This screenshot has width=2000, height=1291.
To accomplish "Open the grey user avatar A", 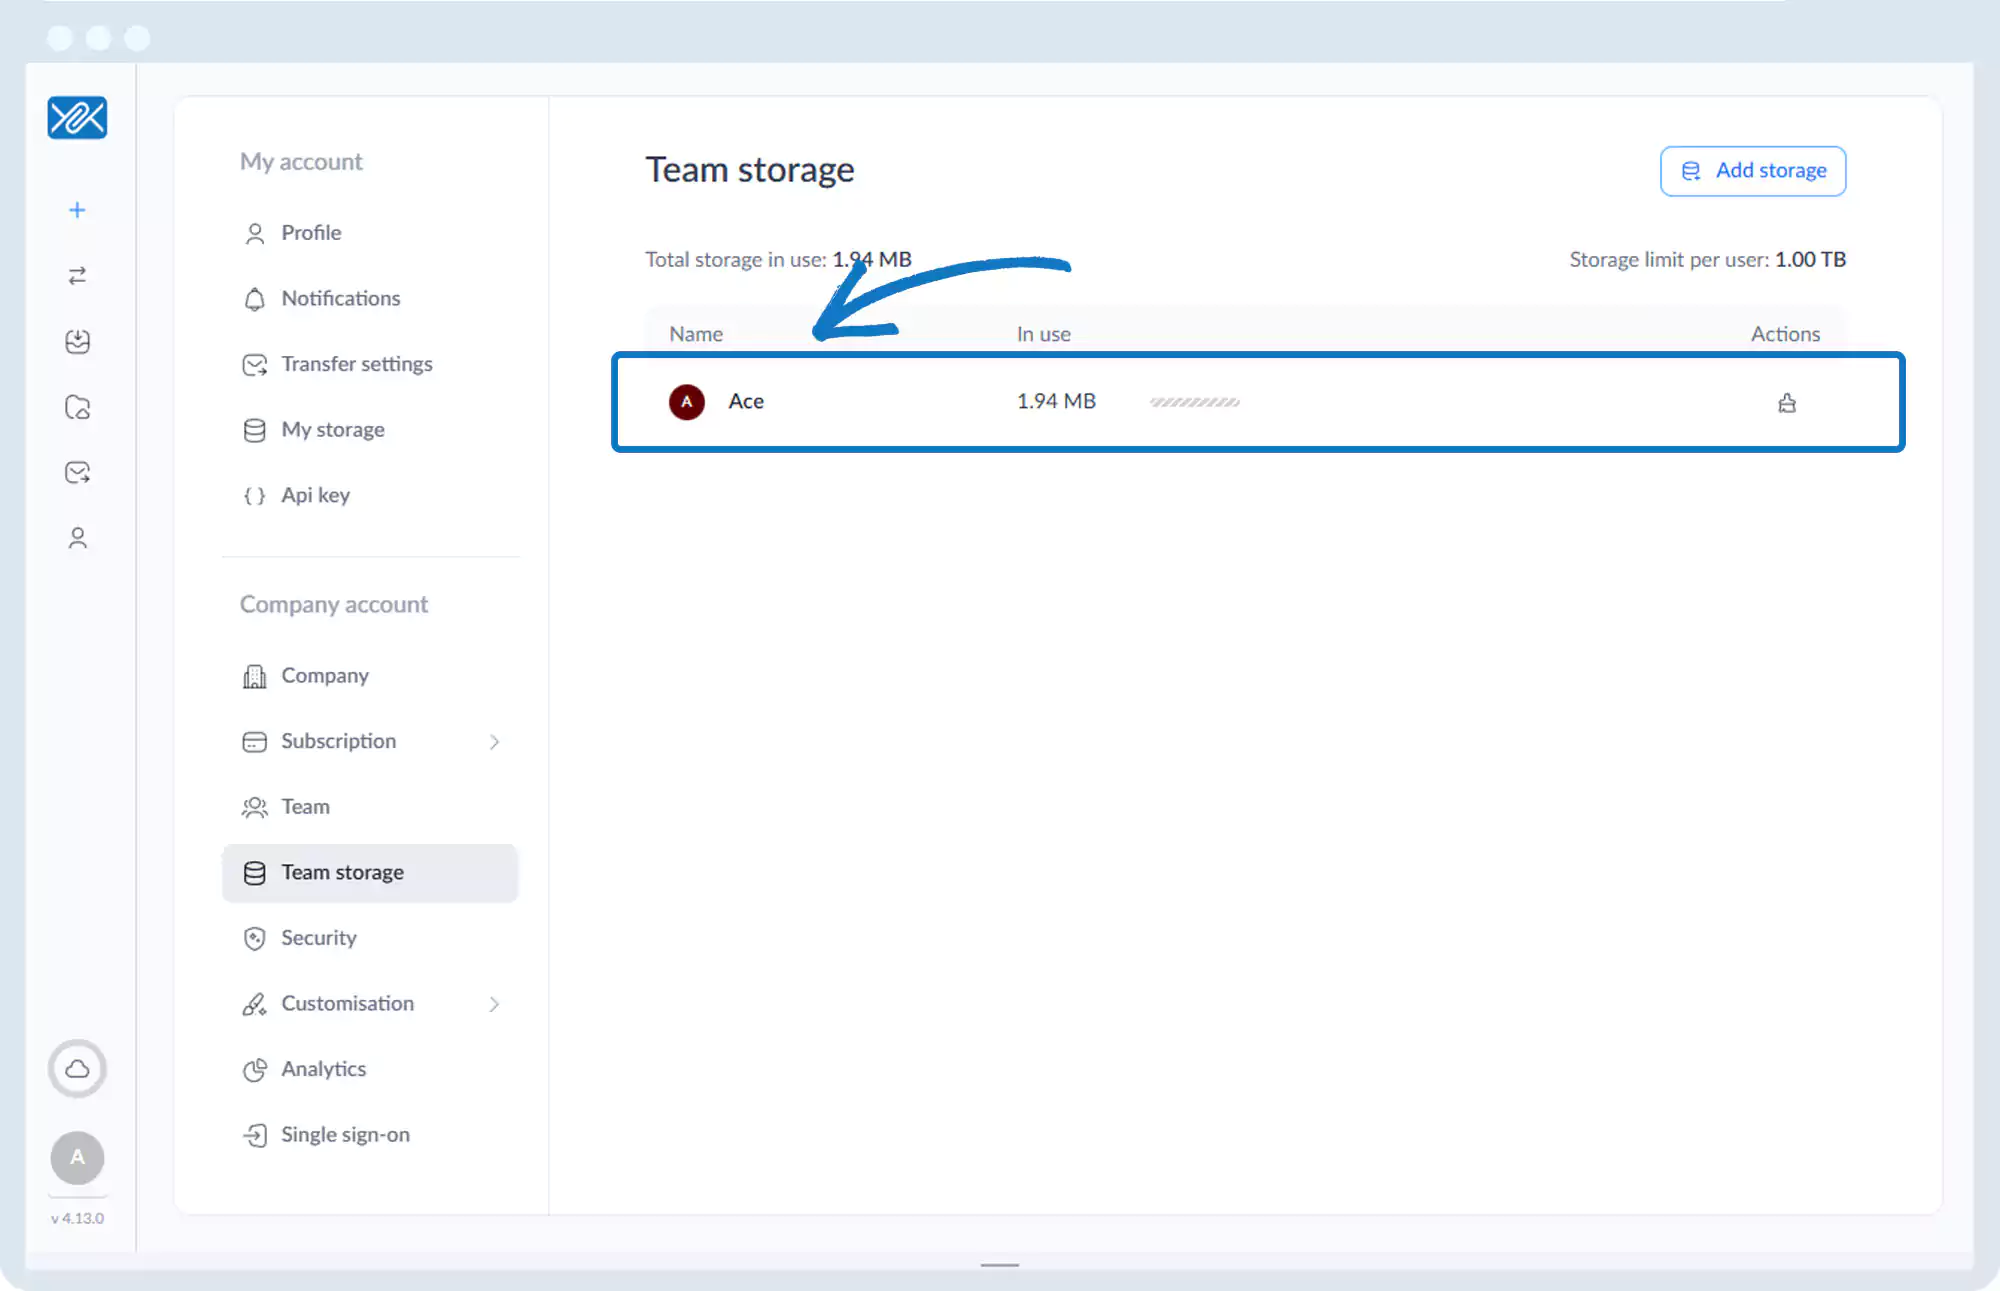I will point(77,1157).
